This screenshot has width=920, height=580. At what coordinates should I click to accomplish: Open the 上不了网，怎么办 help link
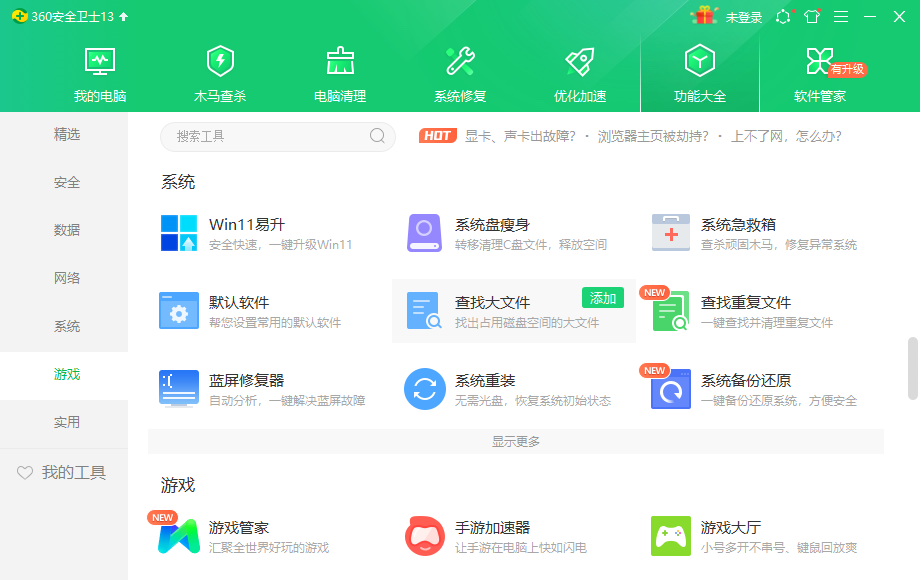coord(769,136)
